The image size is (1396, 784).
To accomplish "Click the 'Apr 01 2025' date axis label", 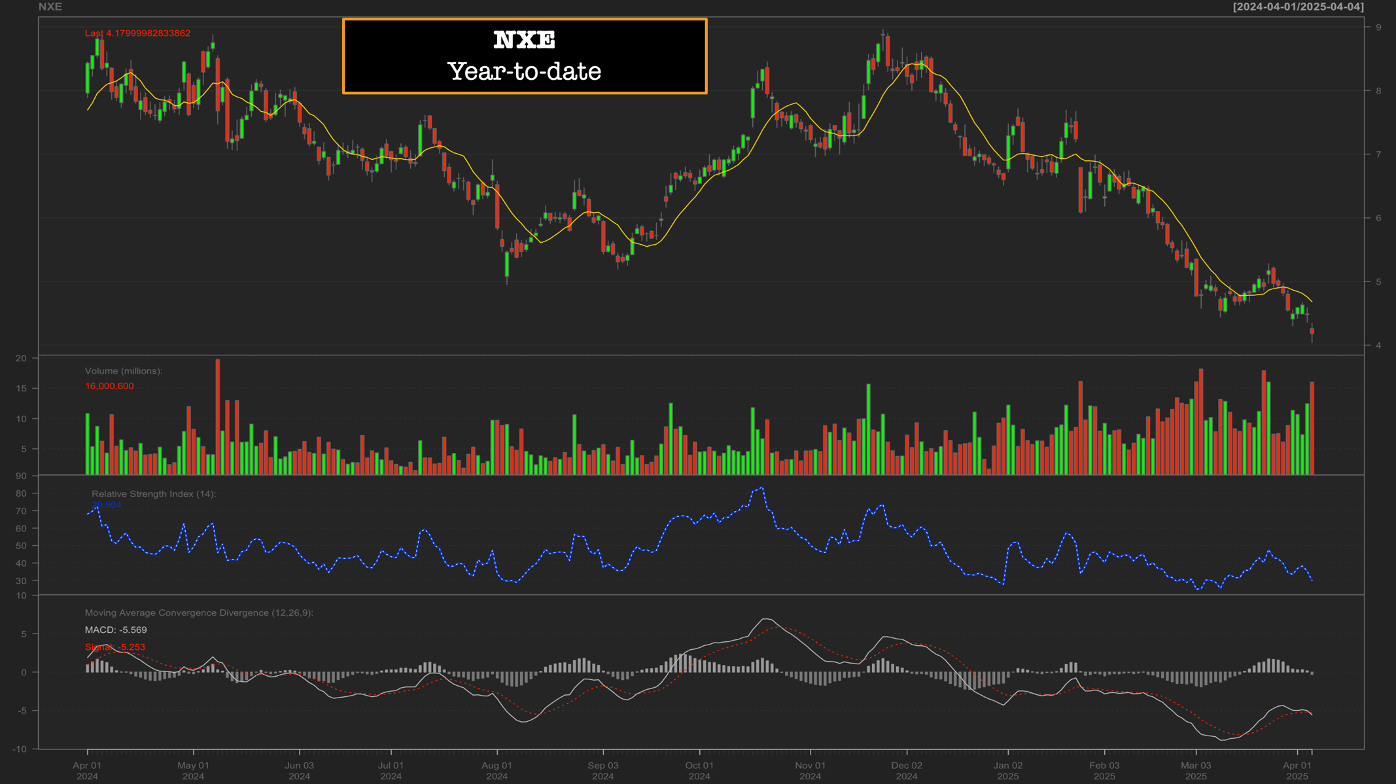I will [x=1298, y=770].
